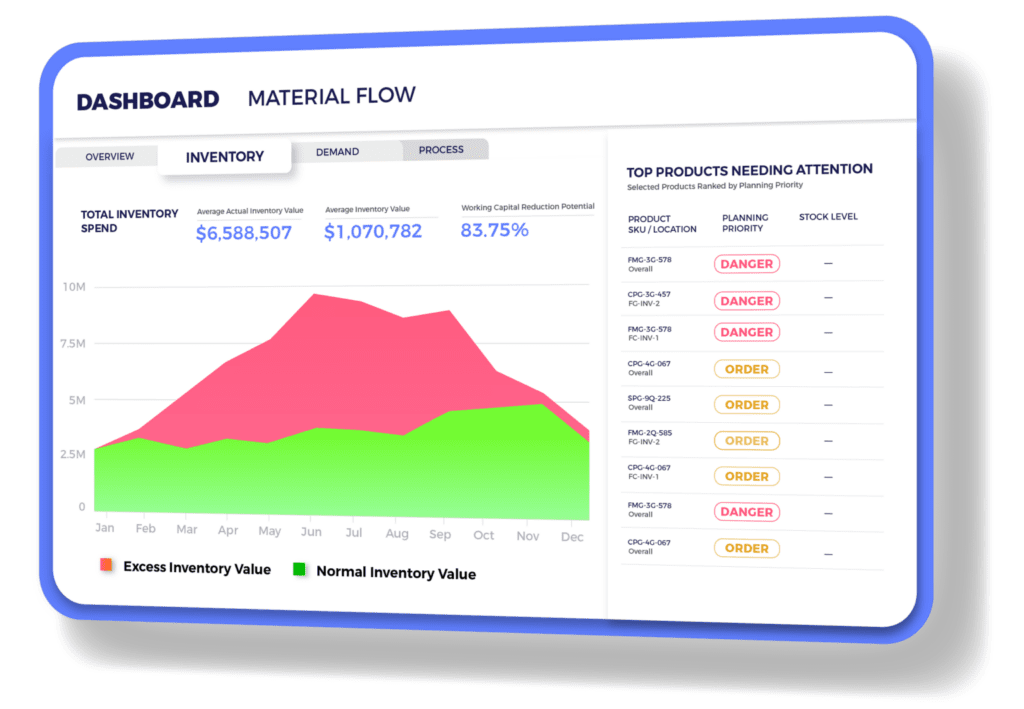Click the $6,588,507 actual inventory value

244,233
